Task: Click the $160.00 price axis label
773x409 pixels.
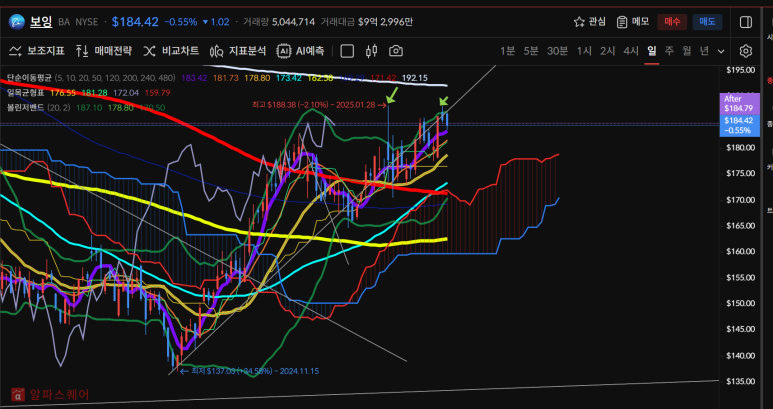Action: tap(740, 251)
